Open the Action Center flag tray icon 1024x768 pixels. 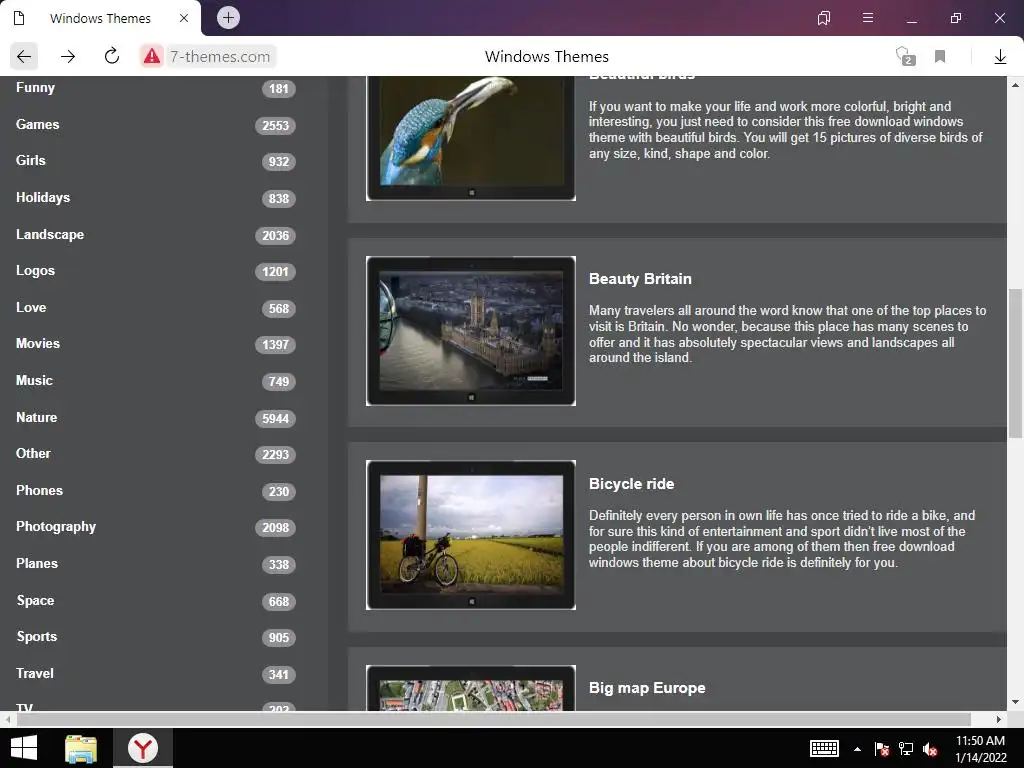[882, 749]
